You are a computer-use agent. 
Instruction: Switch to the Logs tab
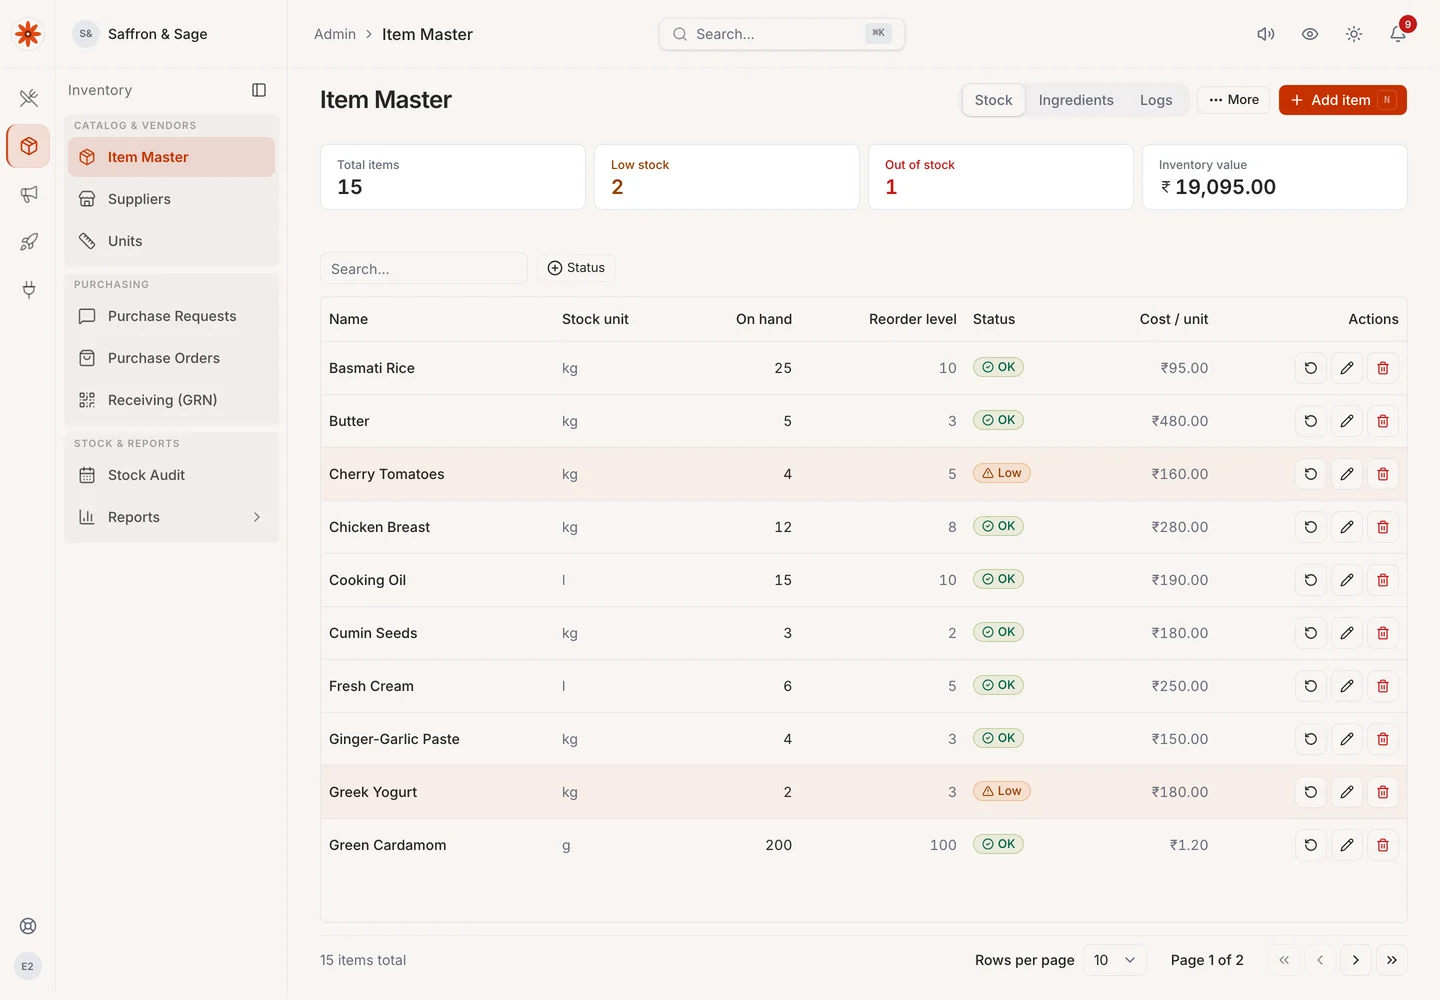click(x=1156, y=100)
